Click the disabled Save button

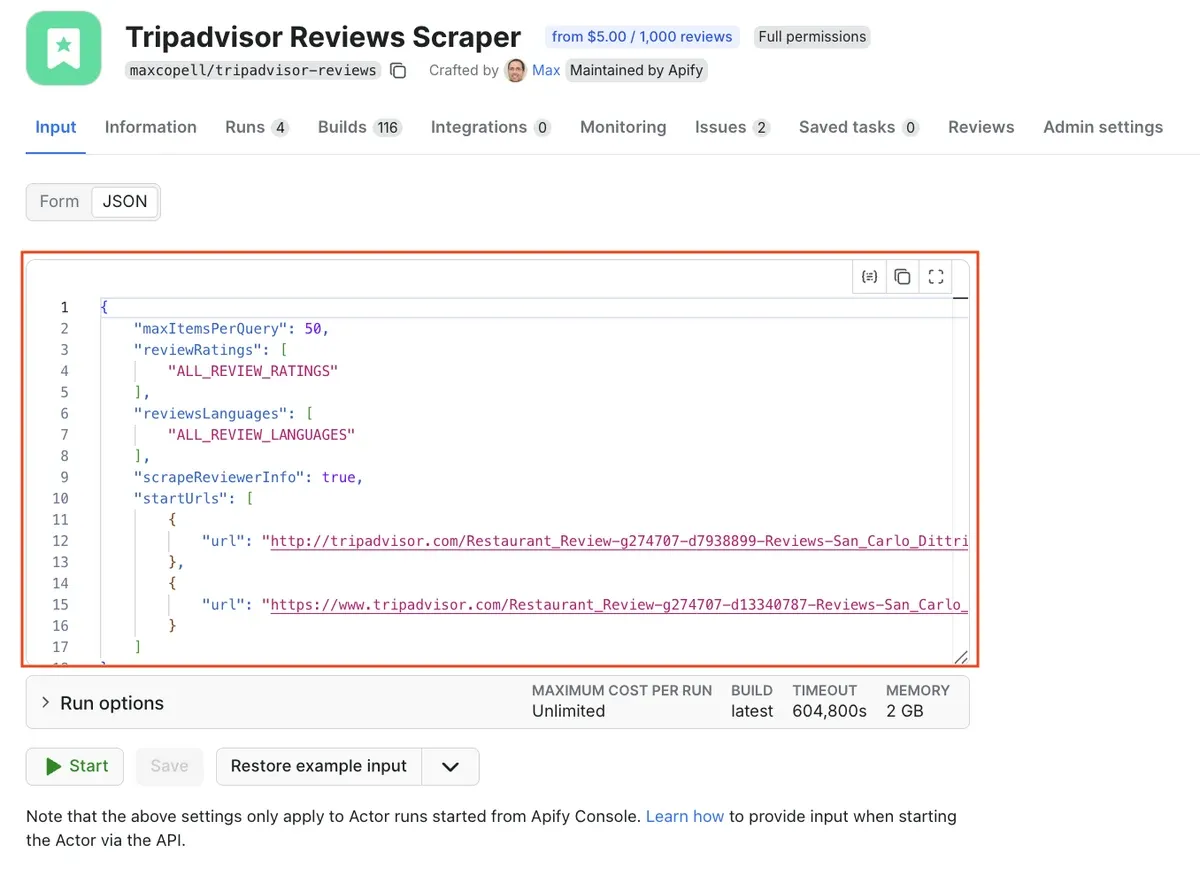(x=169, y=766)
